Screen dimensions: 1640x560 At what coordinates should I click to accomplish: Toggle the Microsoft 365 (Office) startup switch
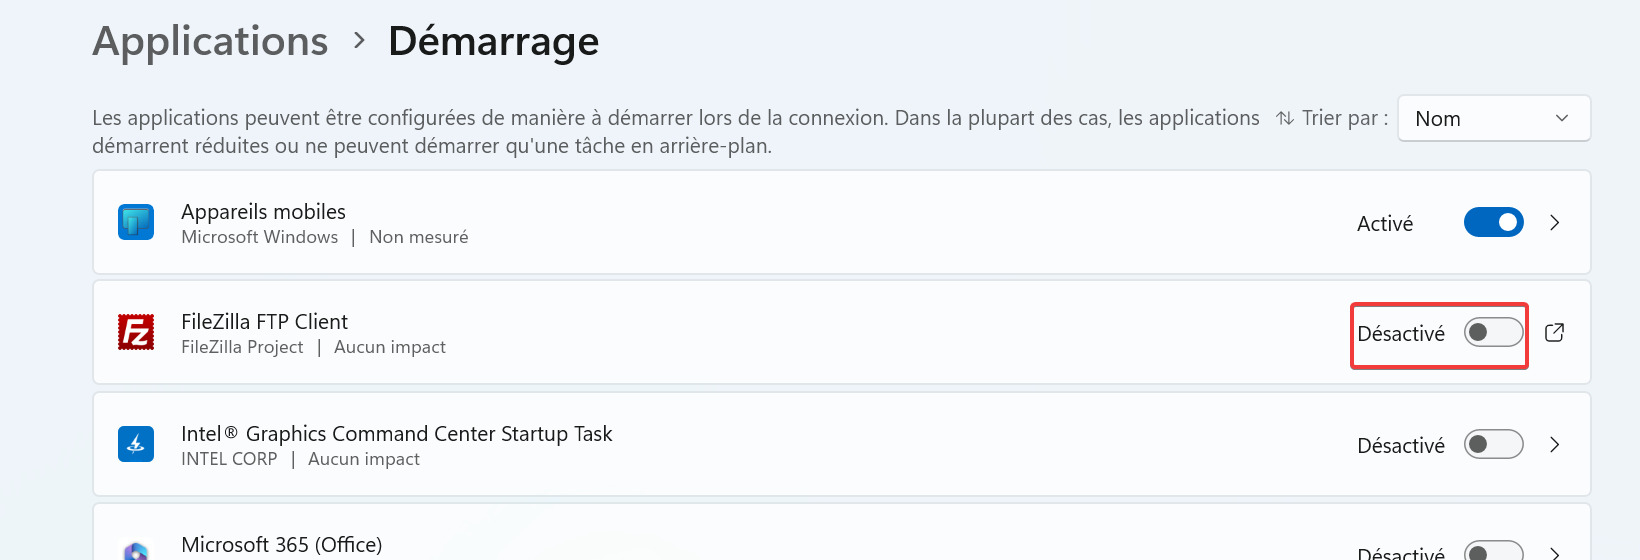(1493, 551)
